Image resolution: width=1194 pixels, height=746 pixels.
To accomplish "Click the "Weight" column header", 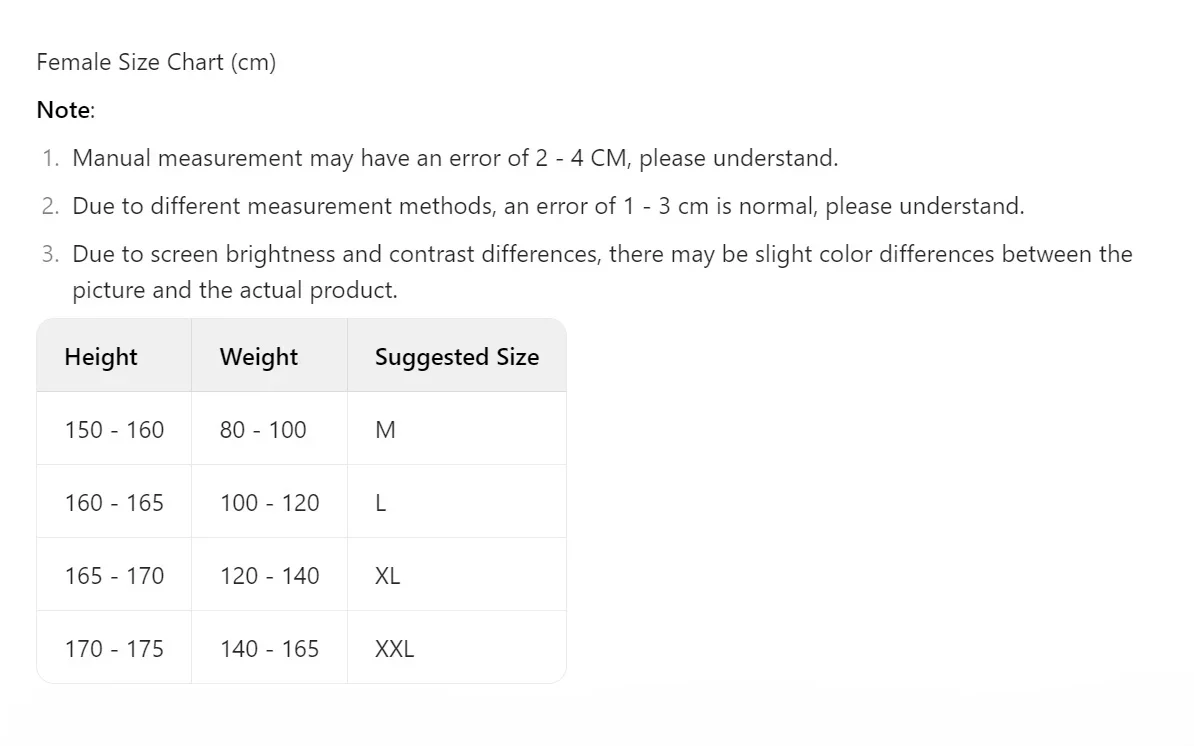I will point(259,357).
